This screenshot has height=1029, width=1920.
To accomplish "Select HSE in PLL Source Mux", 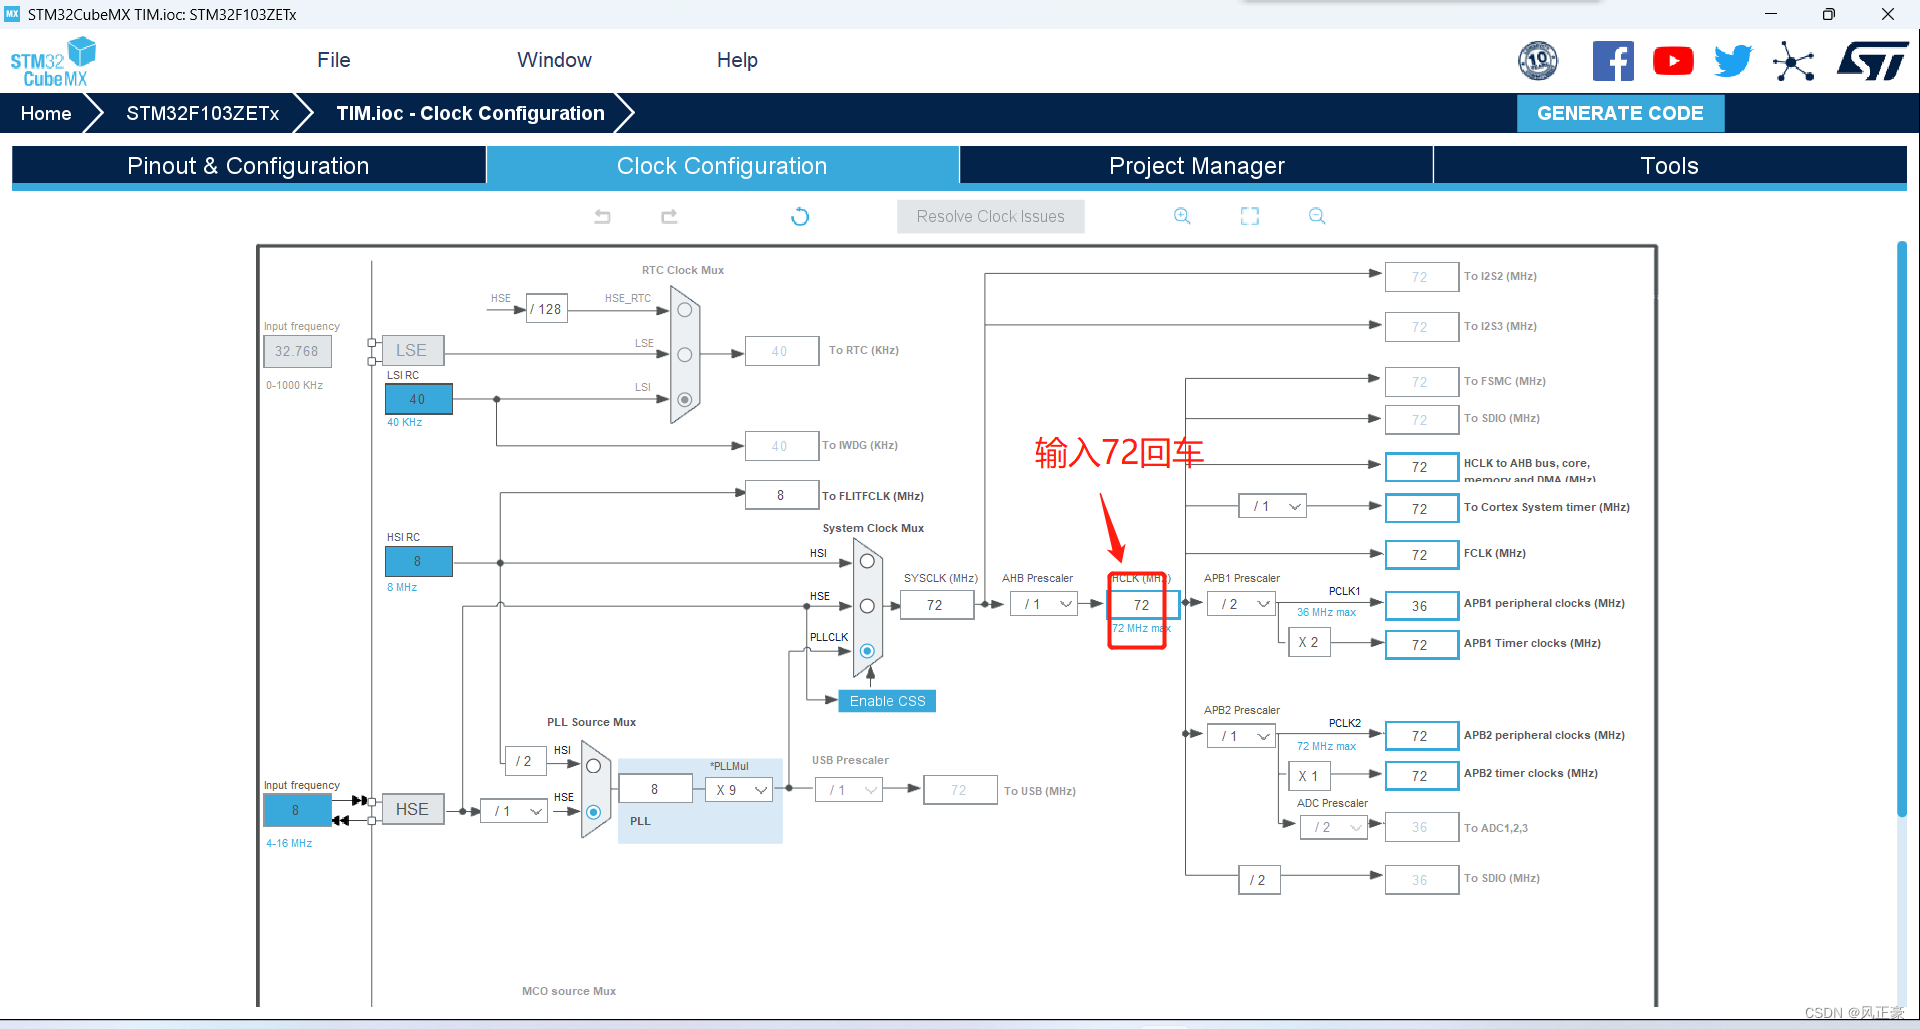I will (x=594, y=812).
